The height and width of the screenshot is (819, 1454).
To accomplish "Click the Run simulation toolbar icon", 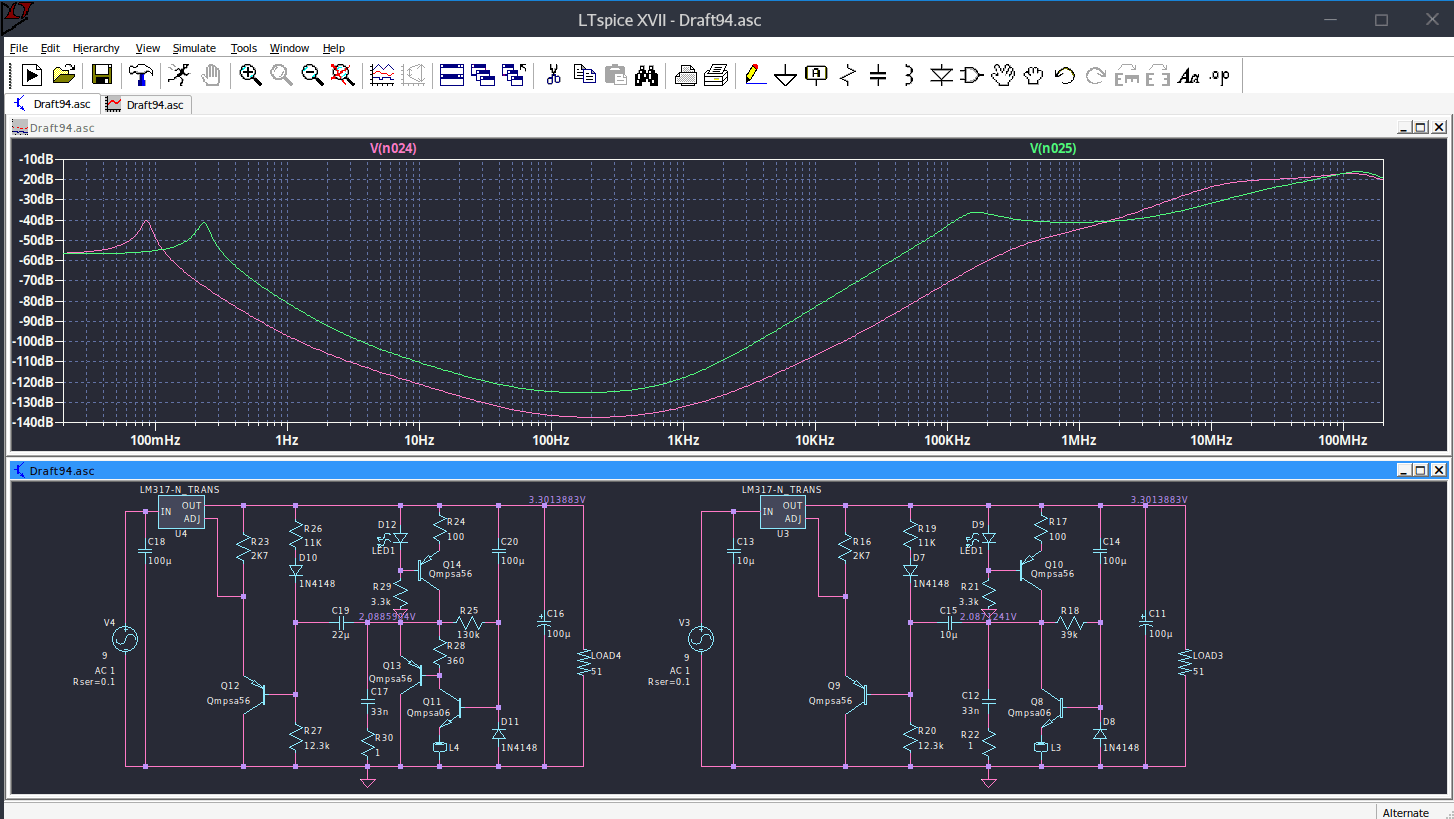I will click(31, 75).
